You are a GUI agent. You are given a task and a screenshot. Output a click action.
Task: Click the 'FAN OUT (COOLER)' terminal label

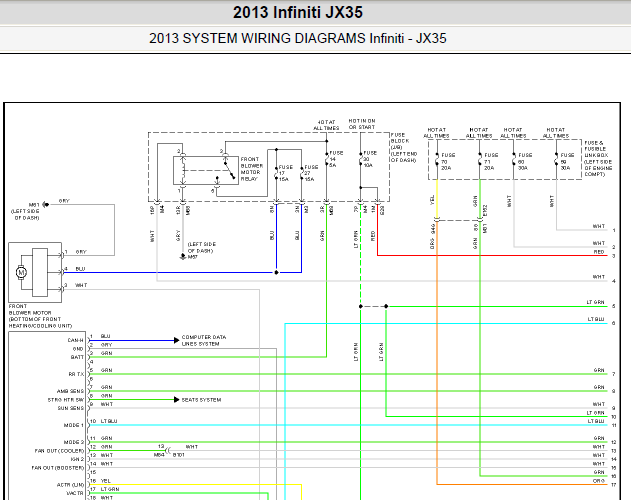(x=60, y=451)
